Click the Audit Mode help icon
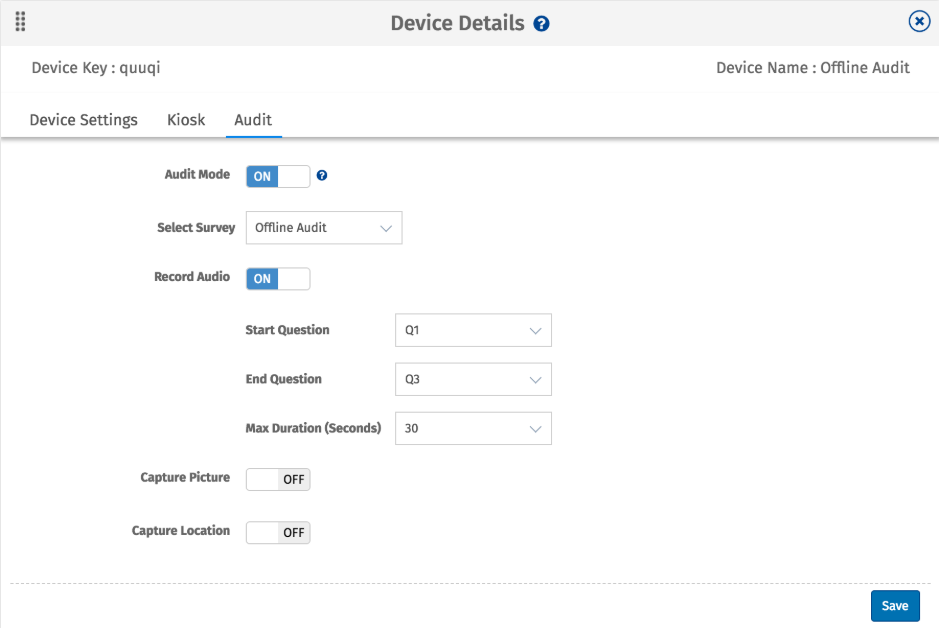 [321, 175]
